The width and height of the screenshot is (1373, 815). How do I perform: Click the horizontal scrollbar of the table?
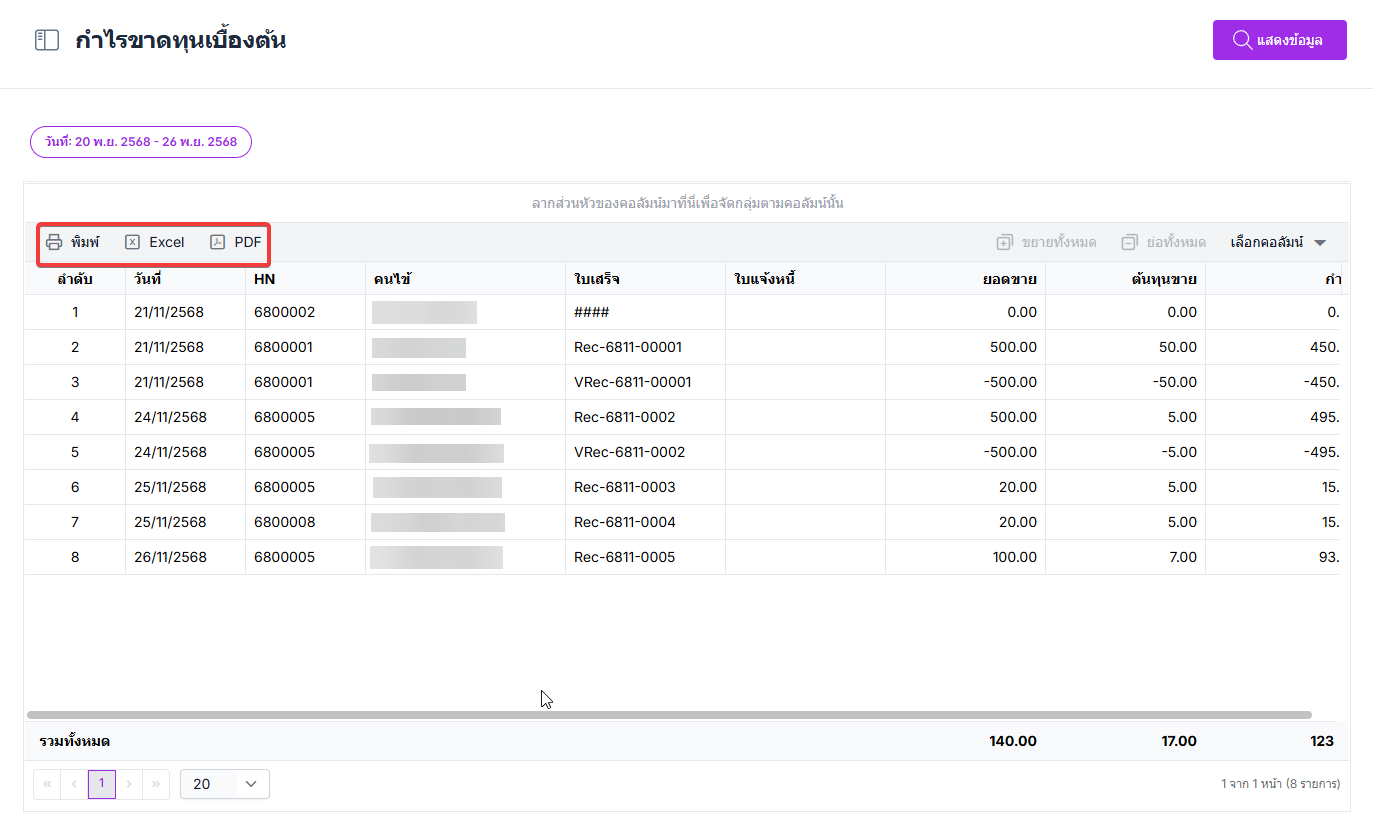click(x=668, y=715)
